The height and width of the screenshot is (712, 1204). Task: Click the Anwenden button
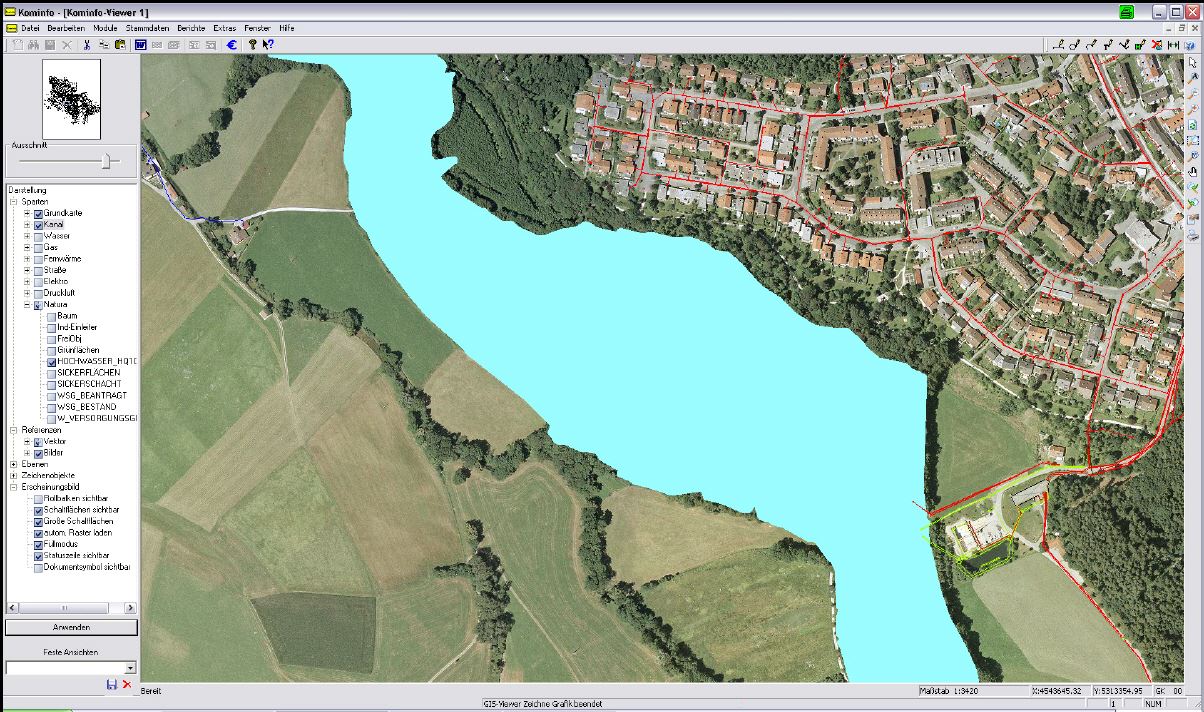tap(71, 627)
